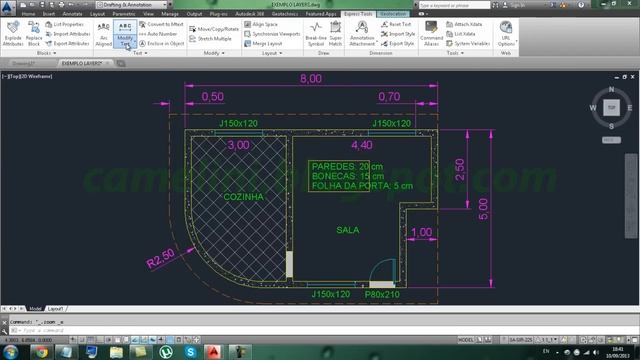Select the Auto Number command
Screen dimensions: 640x360
click(x=158, y=34)
